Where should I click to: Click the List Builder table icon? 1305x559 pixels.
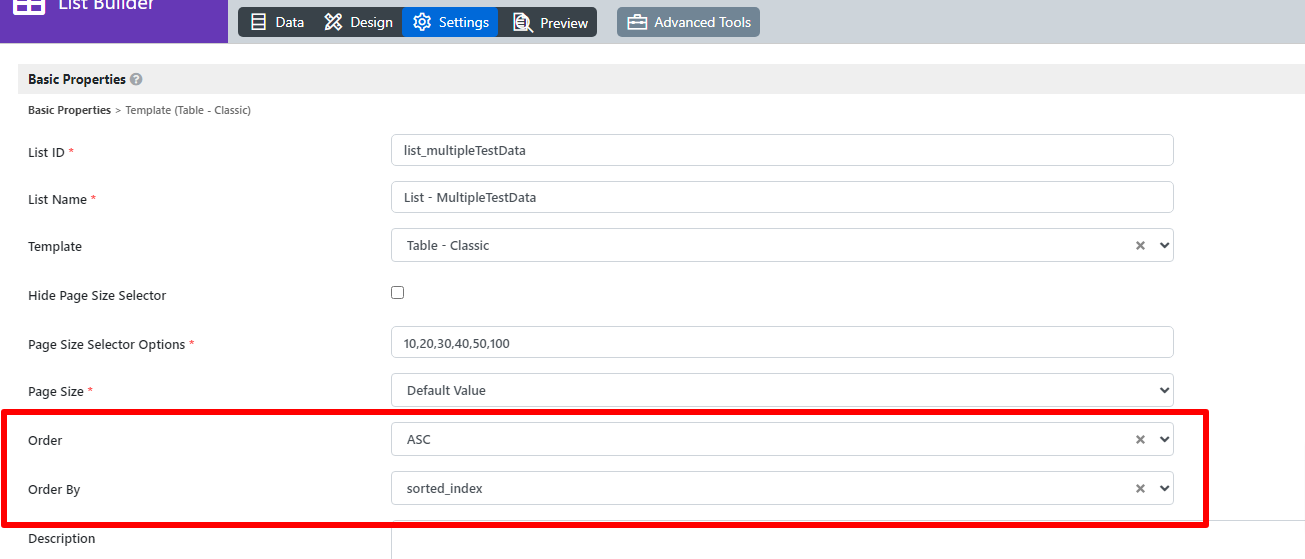click(x=29, y=5)
